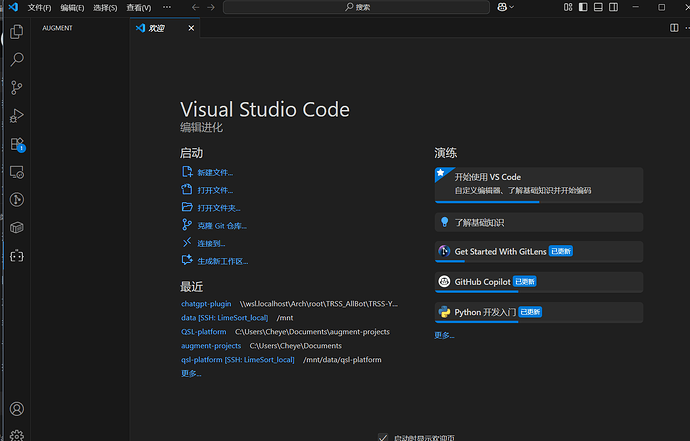Expand the overflow menu ellipsis in menu bar
690x441 pixels.
pos(167,7)
